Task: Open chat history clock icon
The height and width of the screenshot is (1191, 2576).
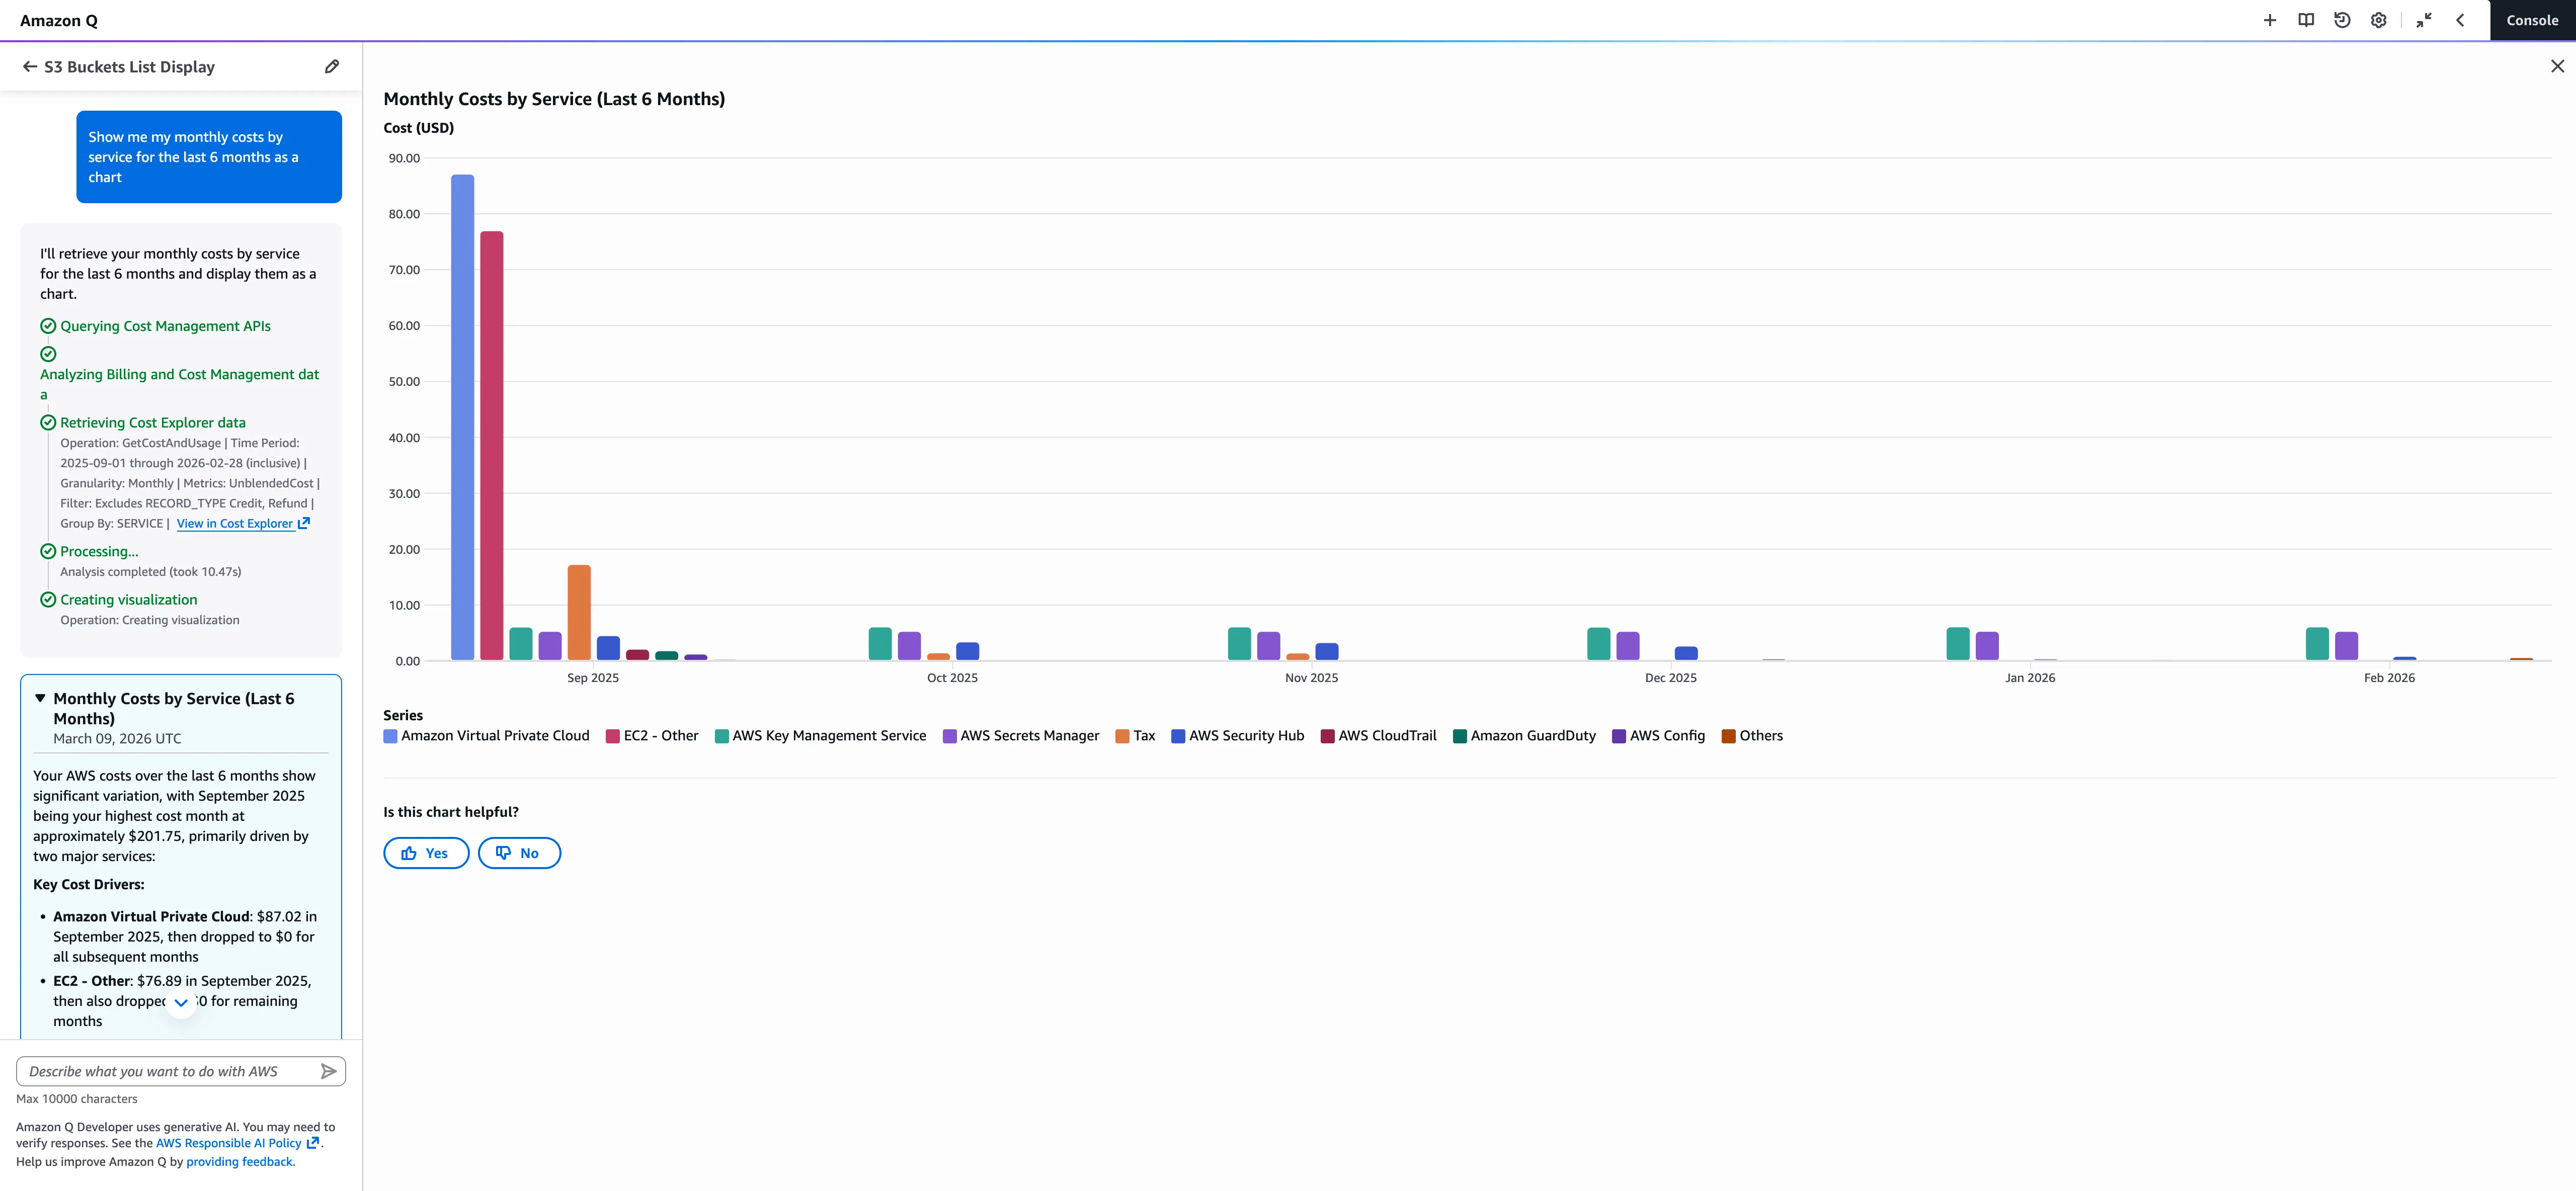Action: pyautogui.click(x=2342, y=20)
